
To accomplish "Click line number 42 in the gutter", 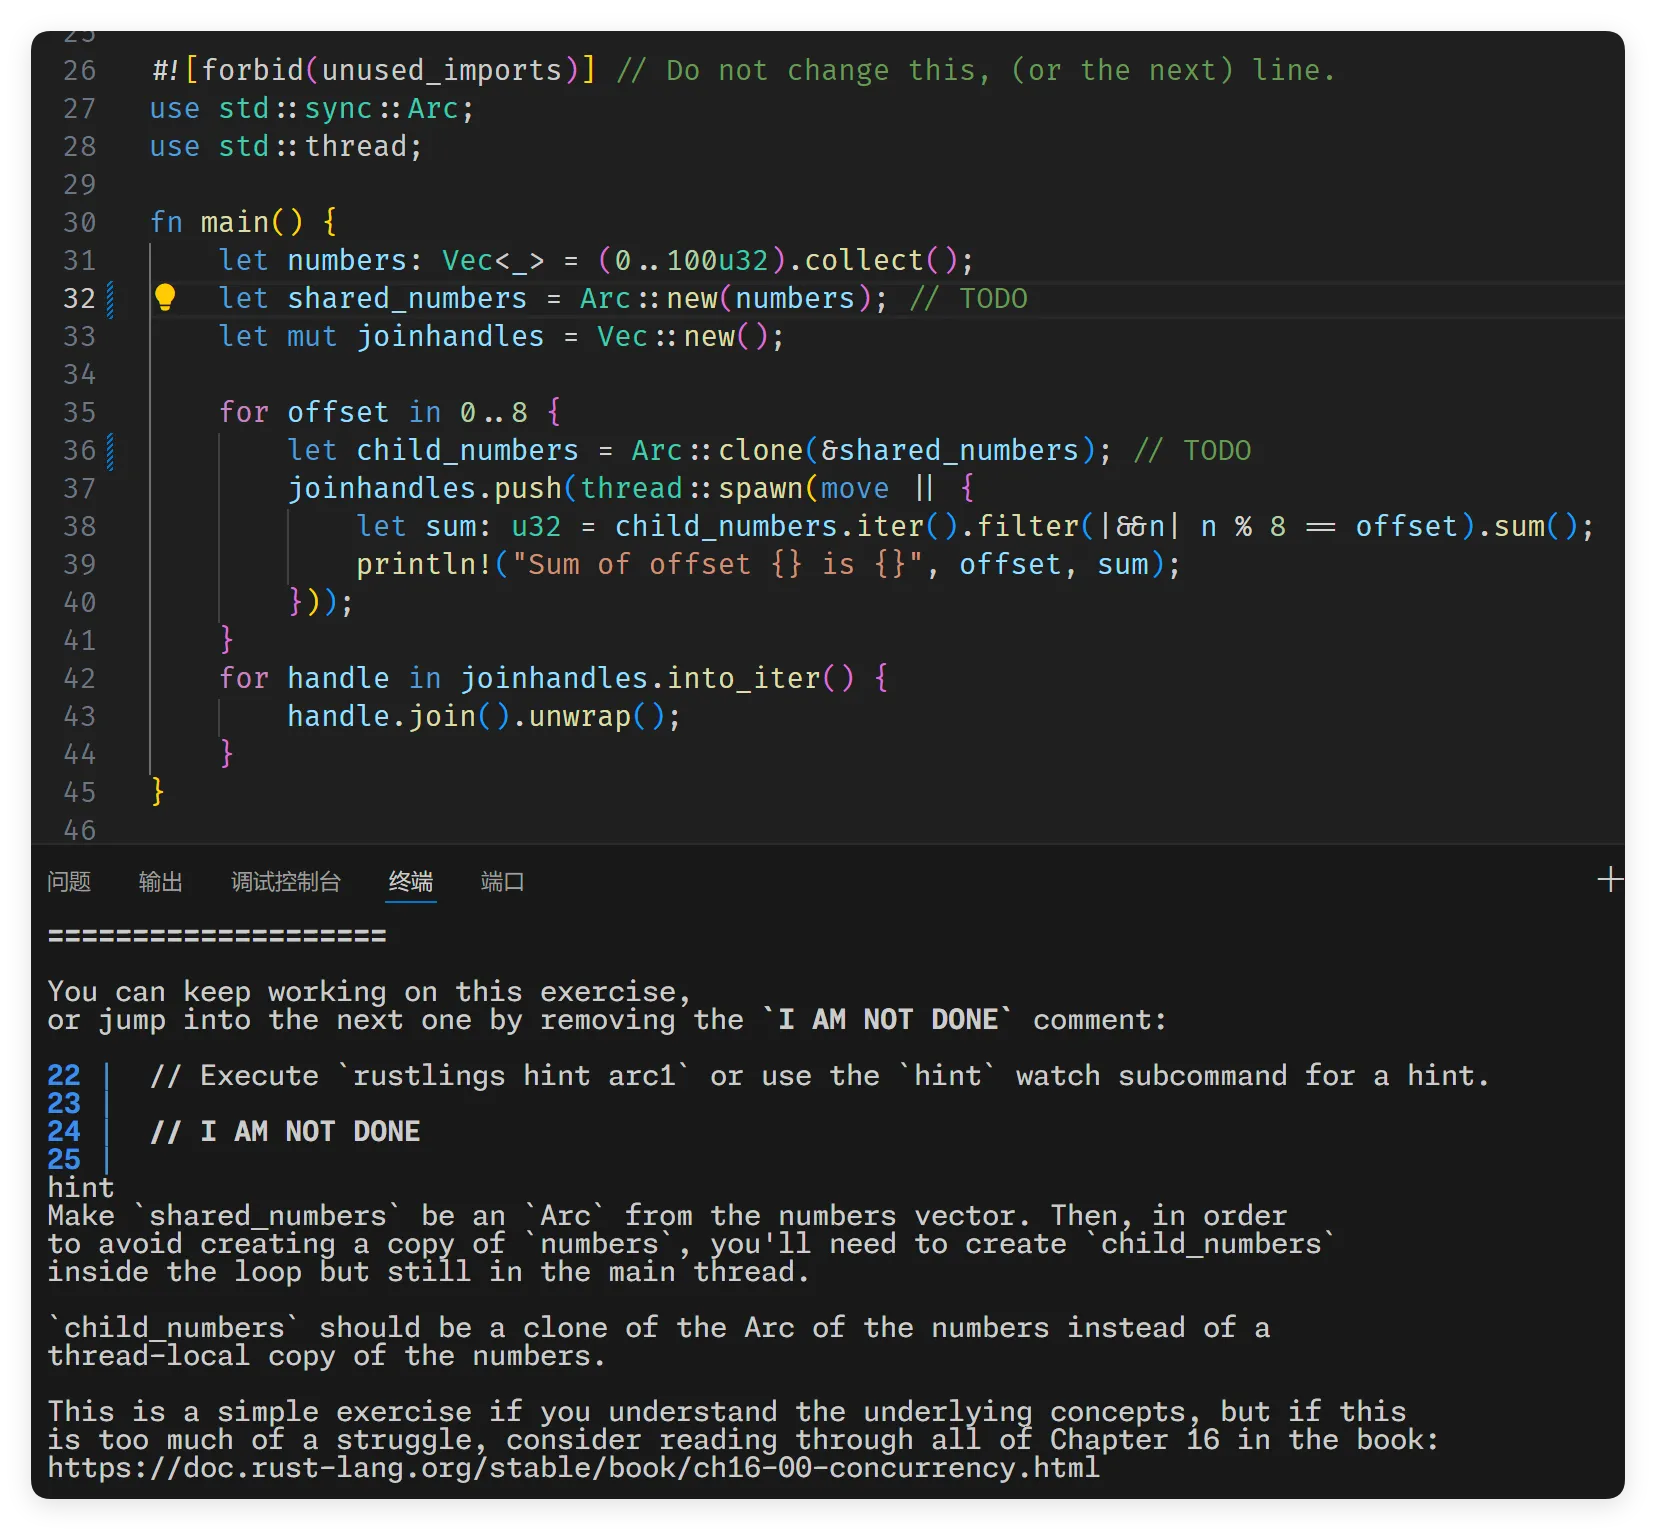I will [x=80, y=678].
